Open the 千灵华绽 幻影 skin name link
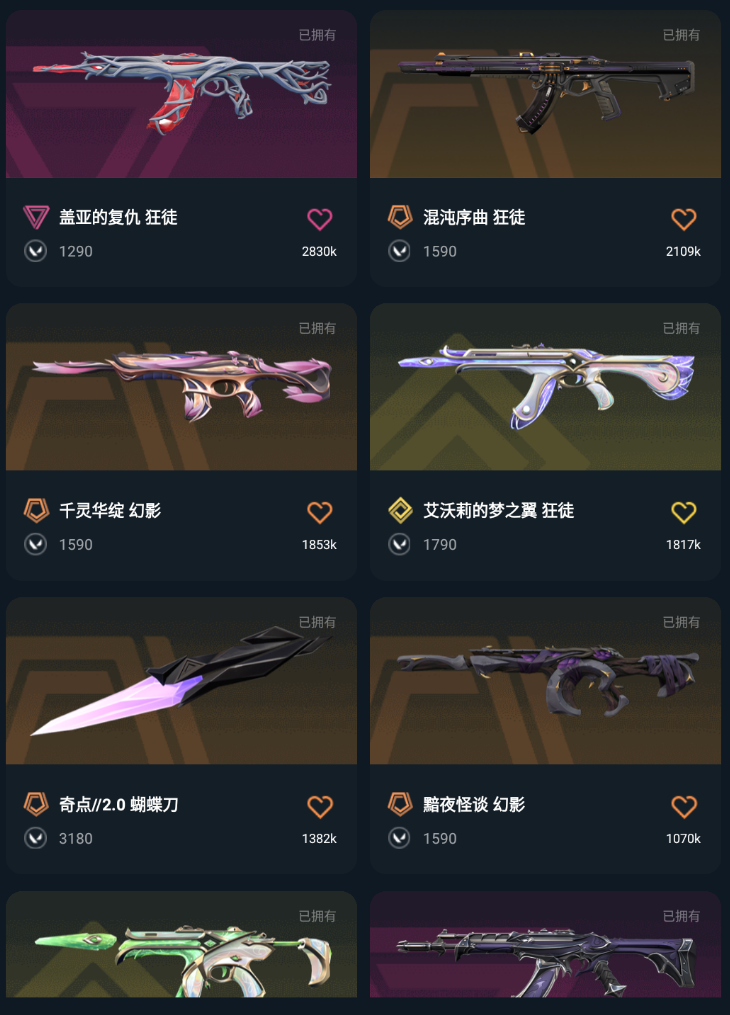This screenshot has width=730, height=1015. 110,511
